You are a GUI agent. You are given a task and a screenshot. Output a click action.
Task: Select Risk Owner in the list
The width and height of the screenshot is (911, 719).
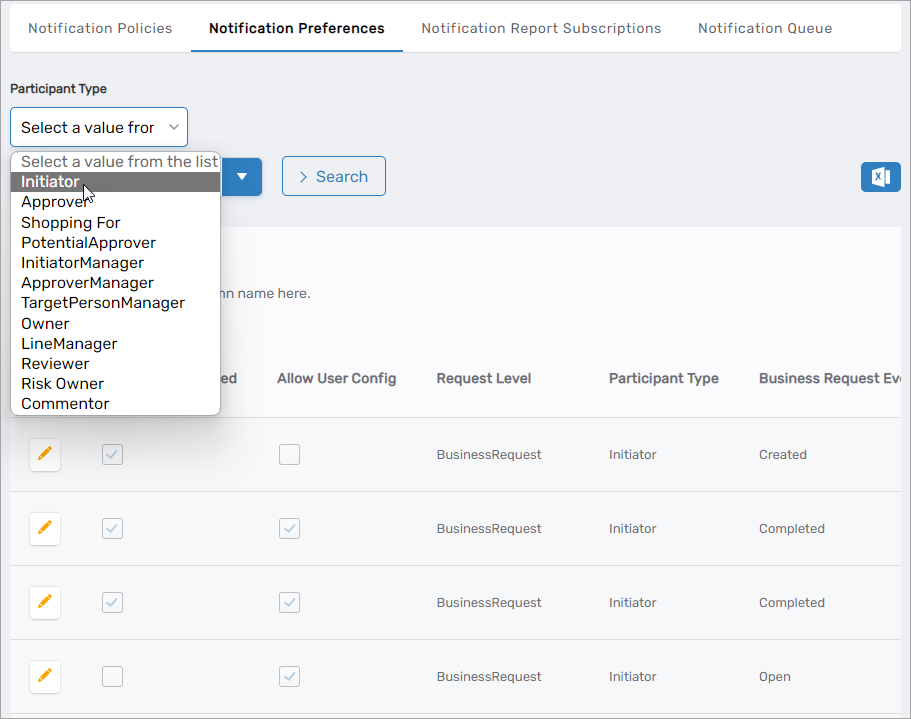(x=62, y=383)
